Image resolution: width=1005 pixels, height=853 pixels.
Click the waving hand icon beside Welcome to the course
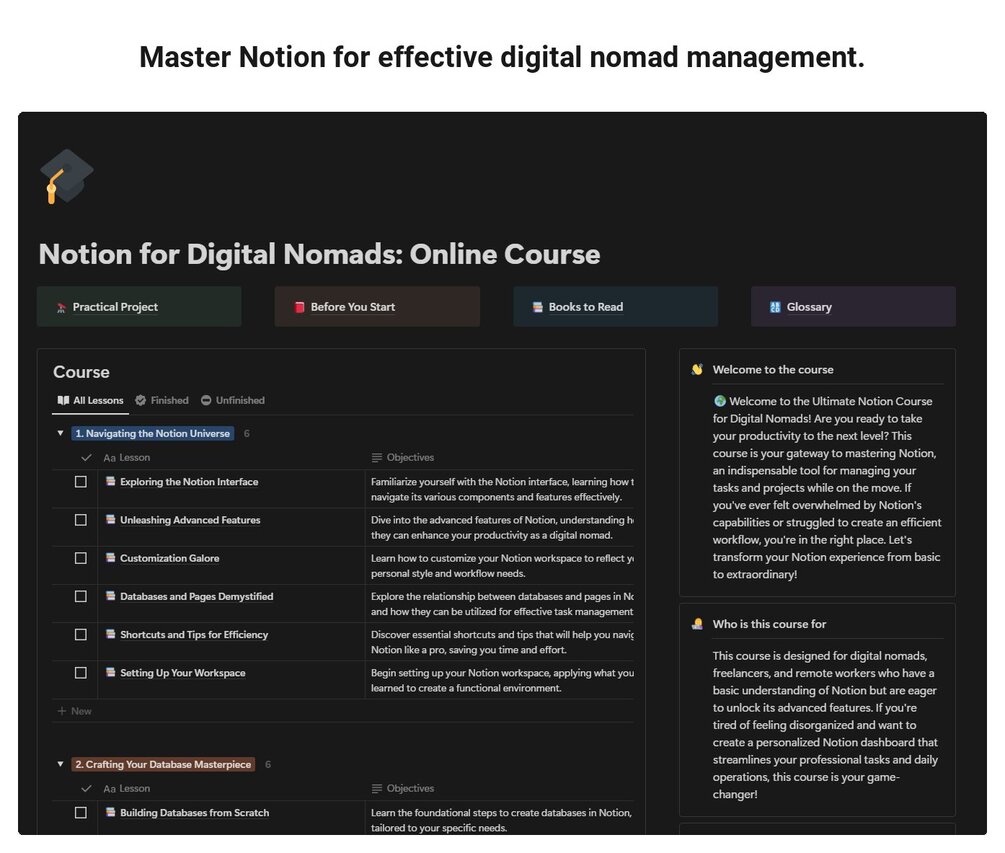[697, 370]
